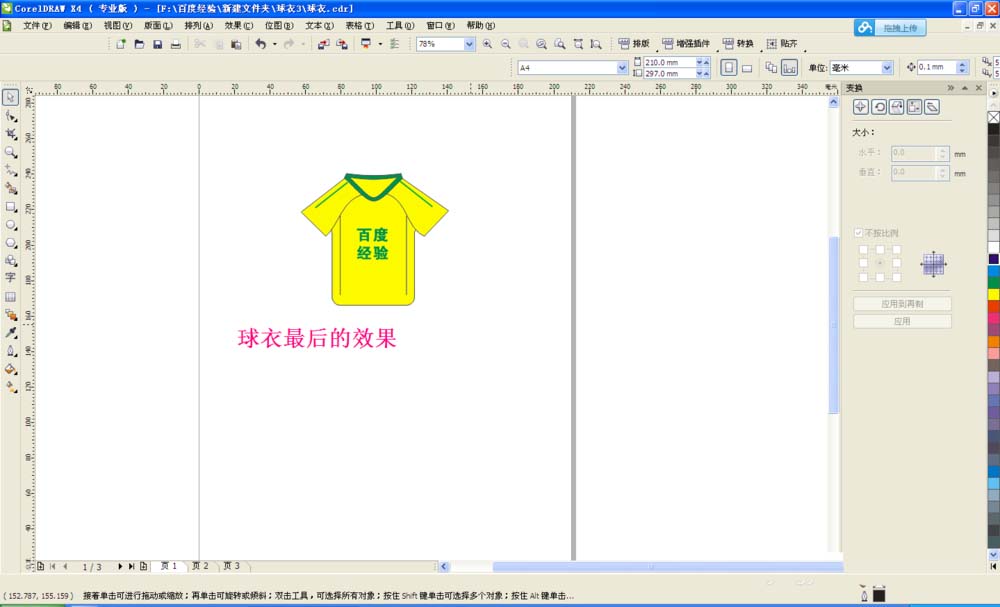Switch to the 页 2 page tab

[200, 565]
